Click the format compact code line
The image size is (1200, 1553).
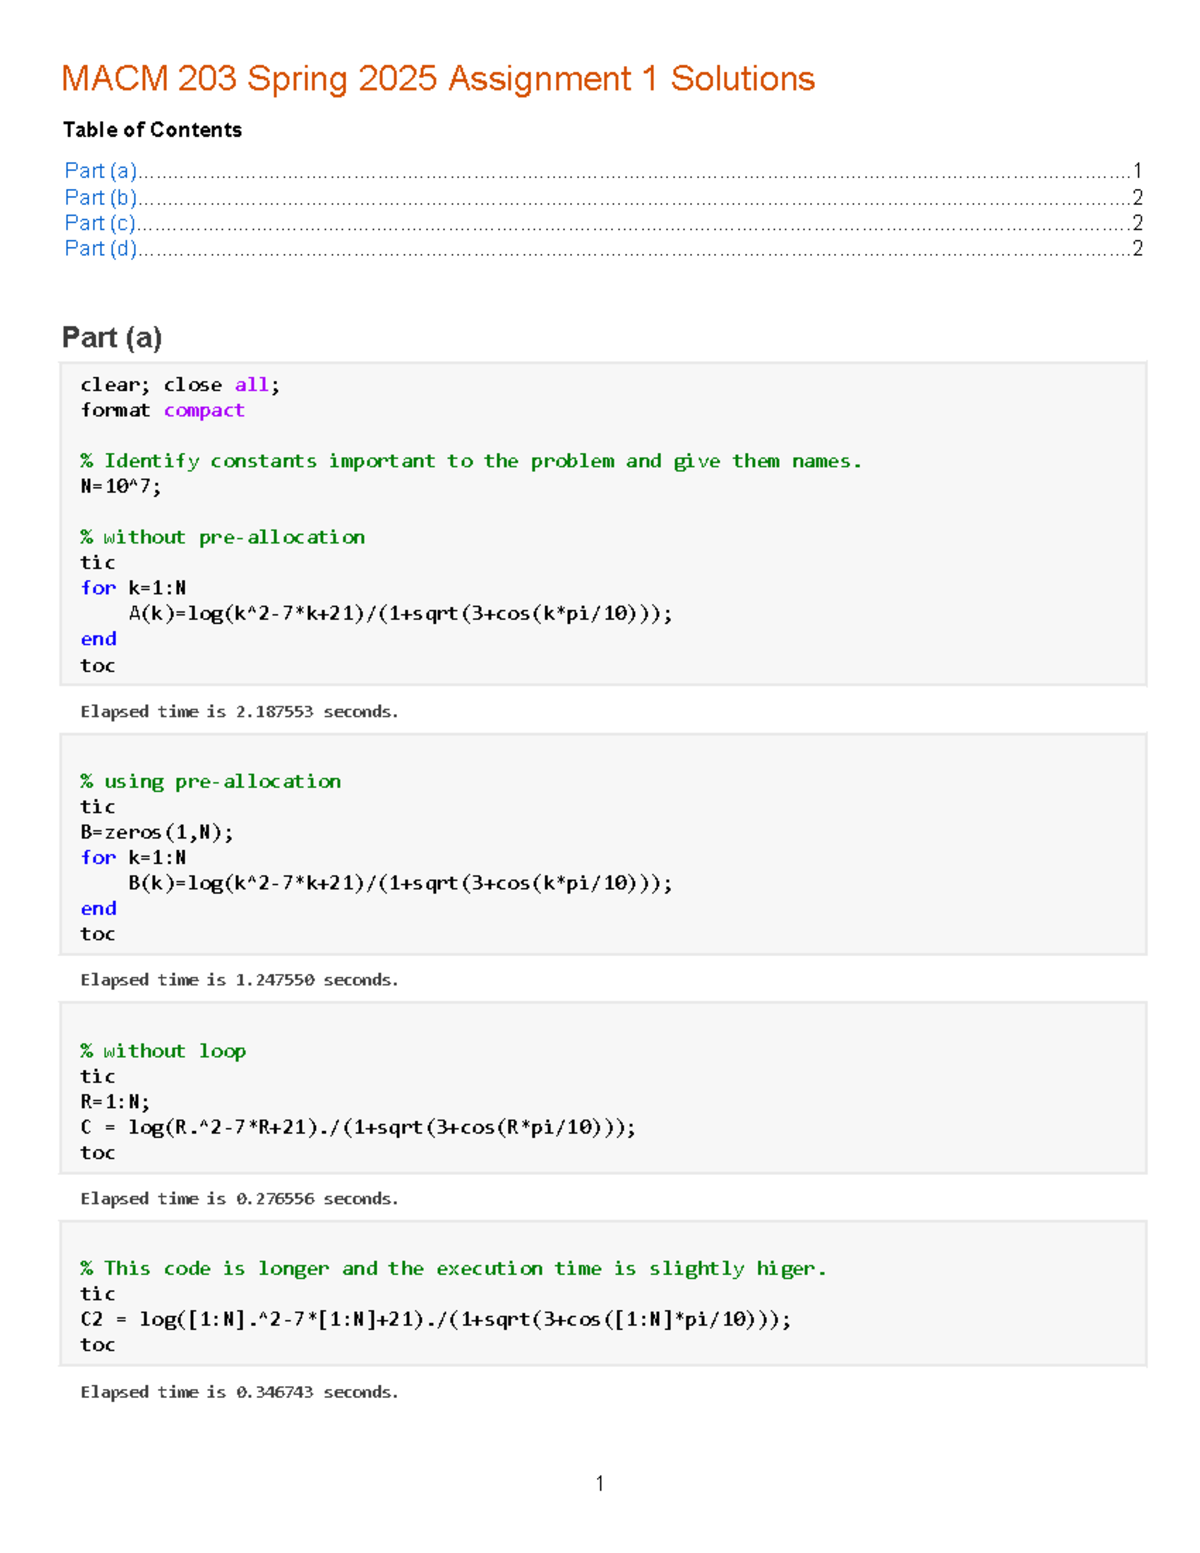pos(162,410)
